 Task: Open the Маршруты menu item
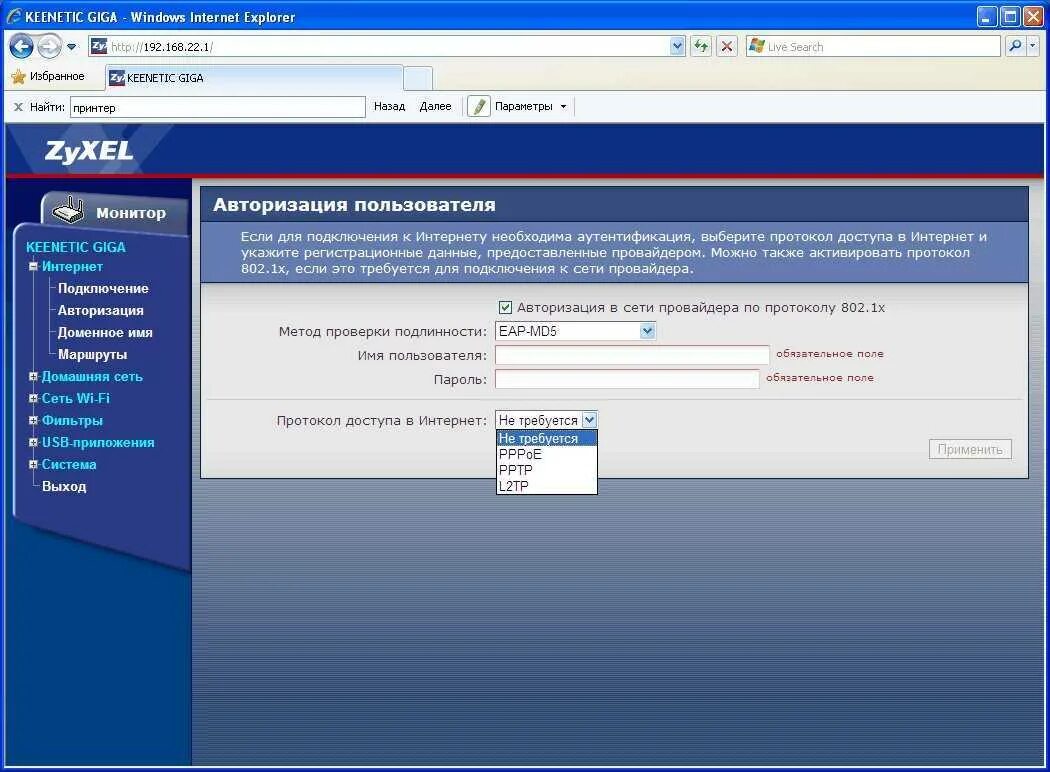click(x=92, y=355)
